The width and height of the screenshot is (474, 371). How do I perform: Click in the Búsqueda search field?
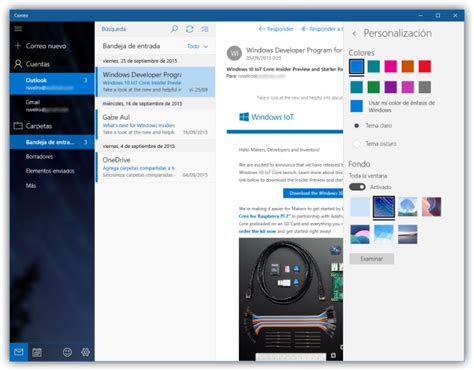click(x=133, y=29)
